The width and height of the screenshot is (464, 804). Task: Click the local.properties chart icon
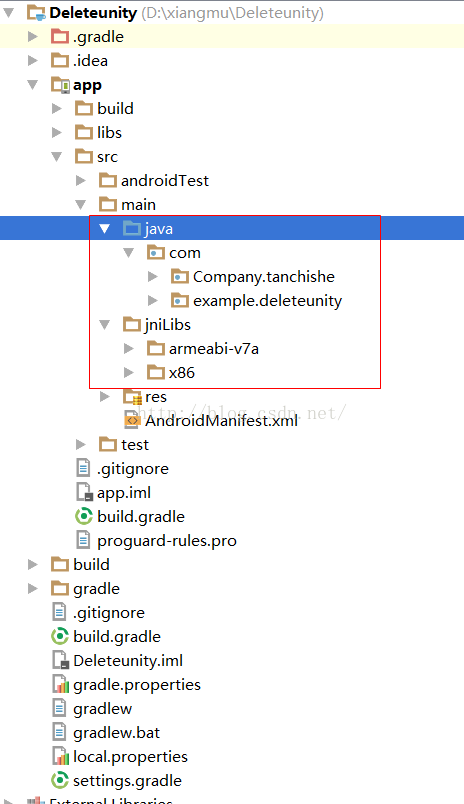(x=60, y=756)
